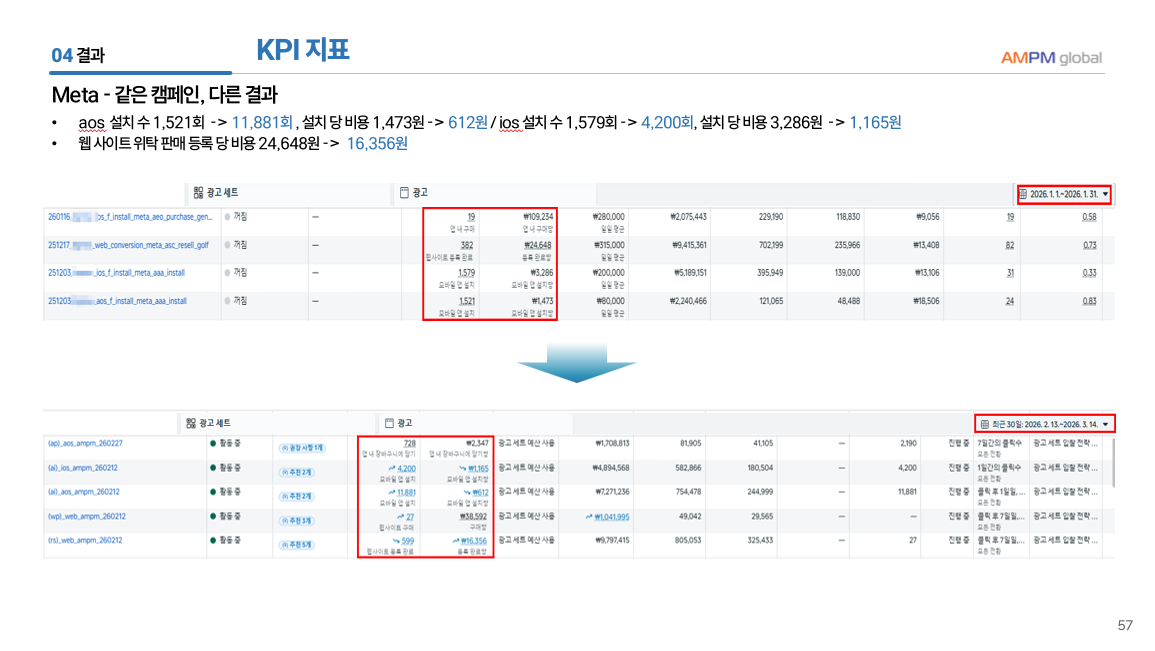Toggle 활동 중 status for (rs)_web_ampm_260212
The width and height of the screenshot is (1155, 651).
213,540
